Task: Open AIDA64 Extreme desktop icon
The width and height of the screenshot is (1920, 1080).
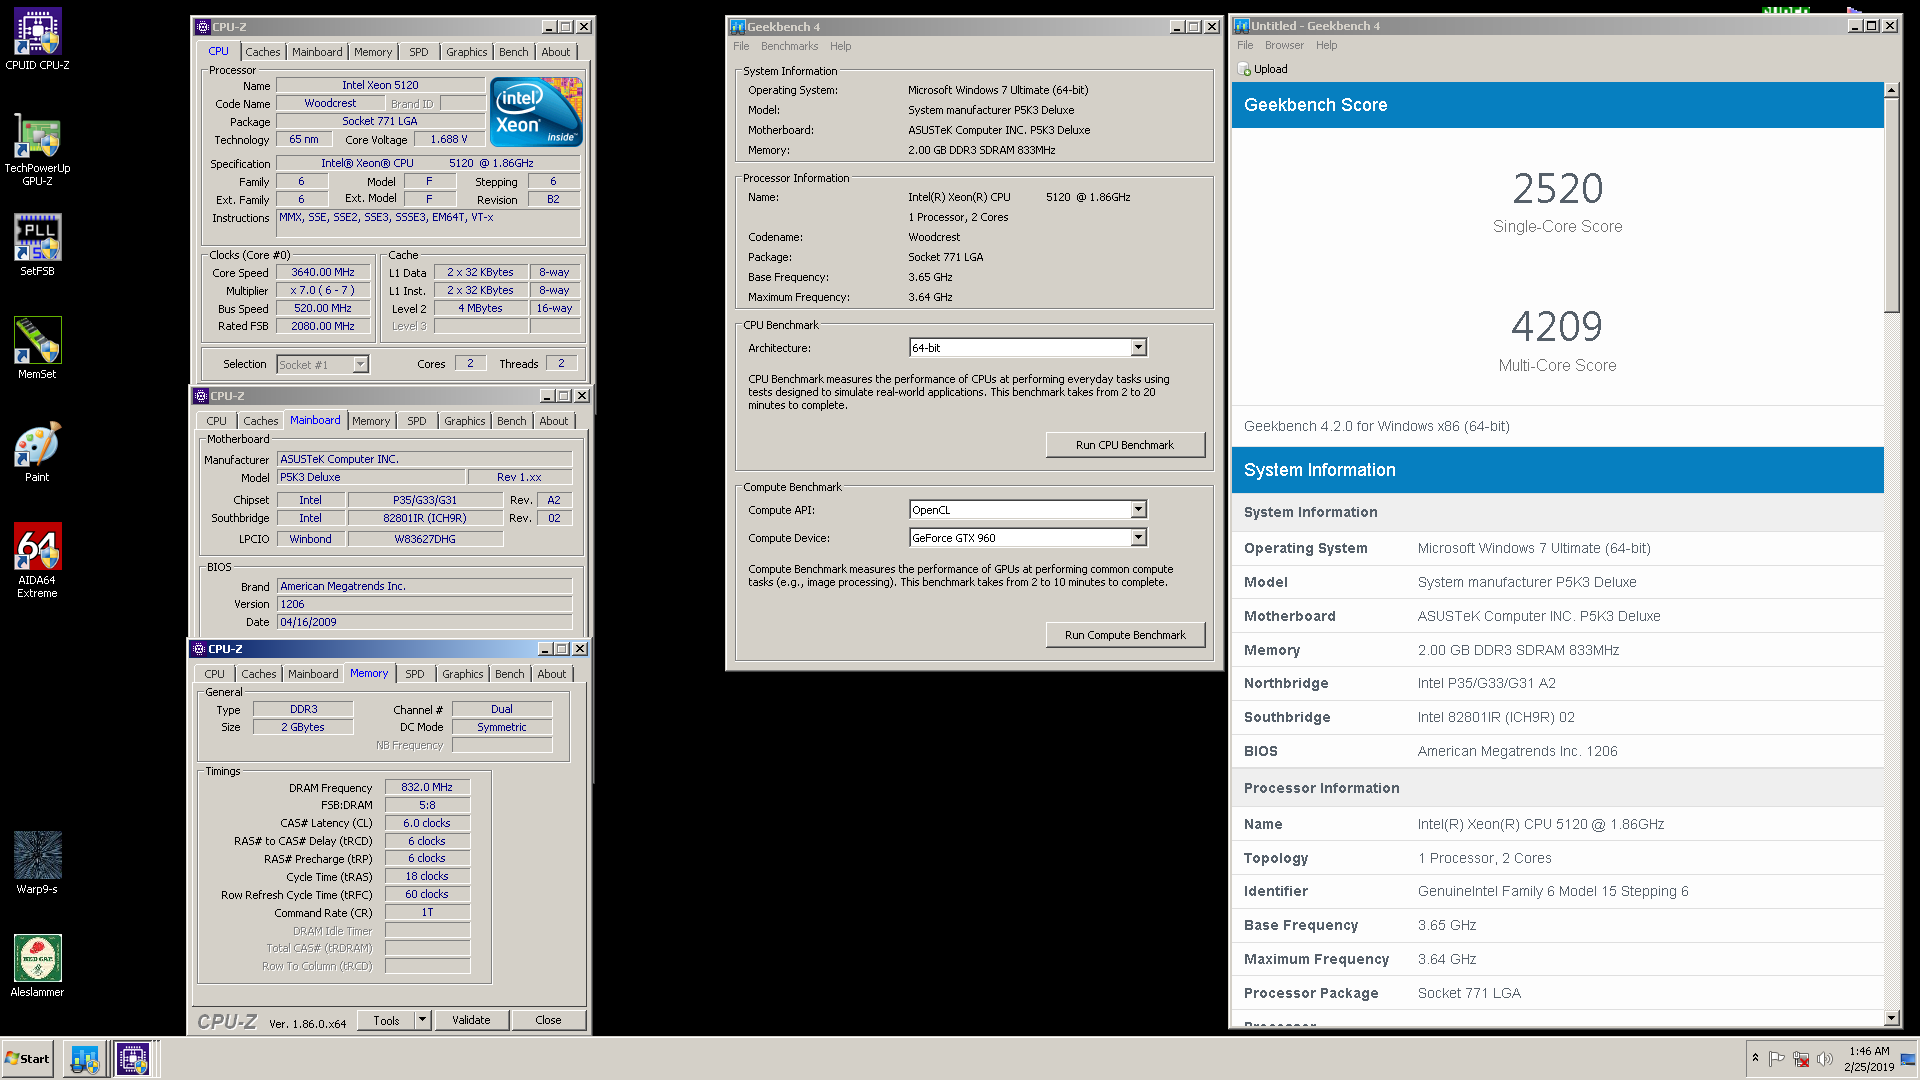Action: (37, 560)
